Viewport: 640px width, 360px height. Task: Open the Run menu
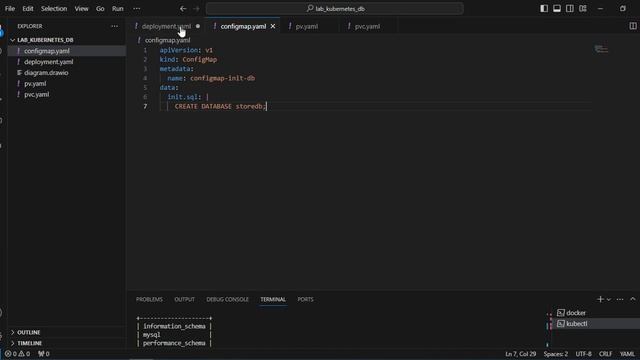(118, 9)
